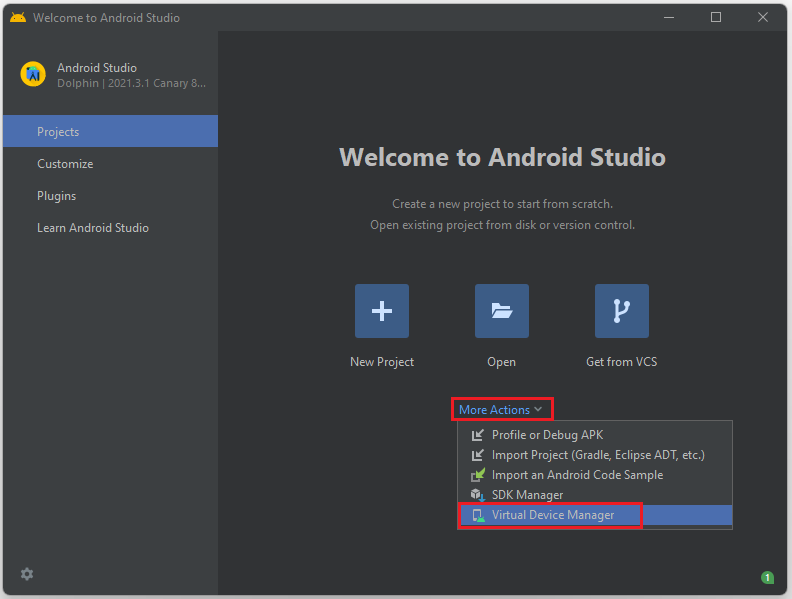This screenshot has height=599, width=792.
Task: Click the Dolphin 2021.3.1 Canary version text
Action: (x=131, y=83)
